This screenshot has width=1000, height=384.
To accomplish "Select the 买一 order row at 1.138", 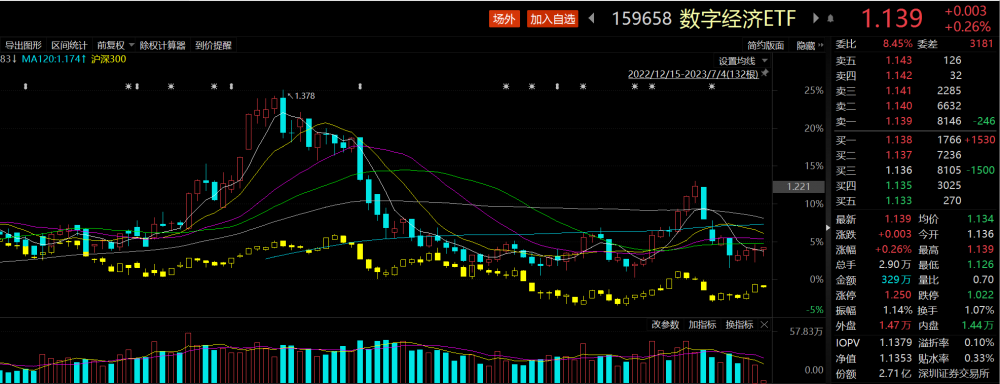I will [916, 140].
